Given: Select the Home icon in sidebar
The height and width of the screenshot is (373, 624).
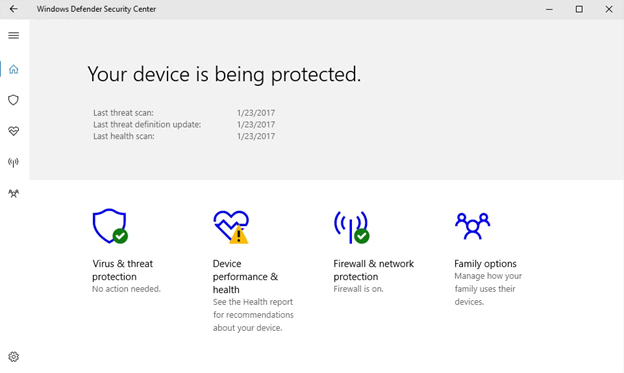Looking at the screenshot, I should [14, 69].
